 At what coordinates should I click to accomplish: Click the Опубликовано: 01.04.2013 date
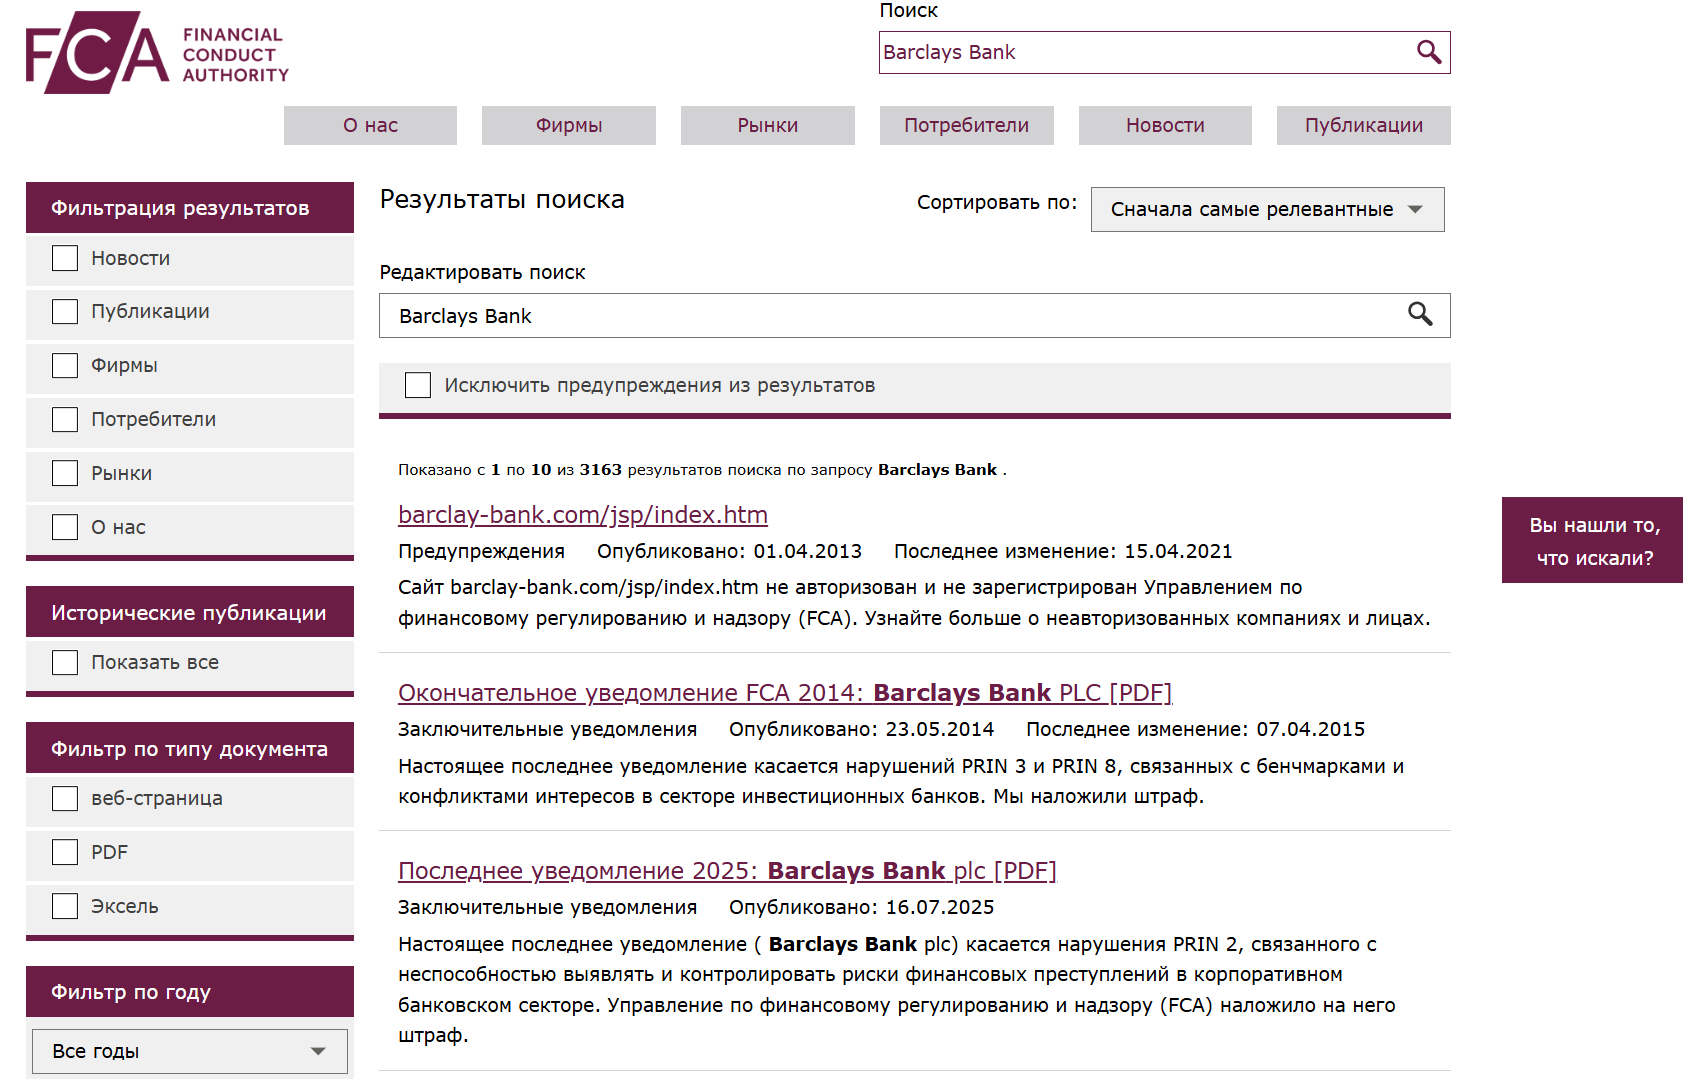pos(729,551)
